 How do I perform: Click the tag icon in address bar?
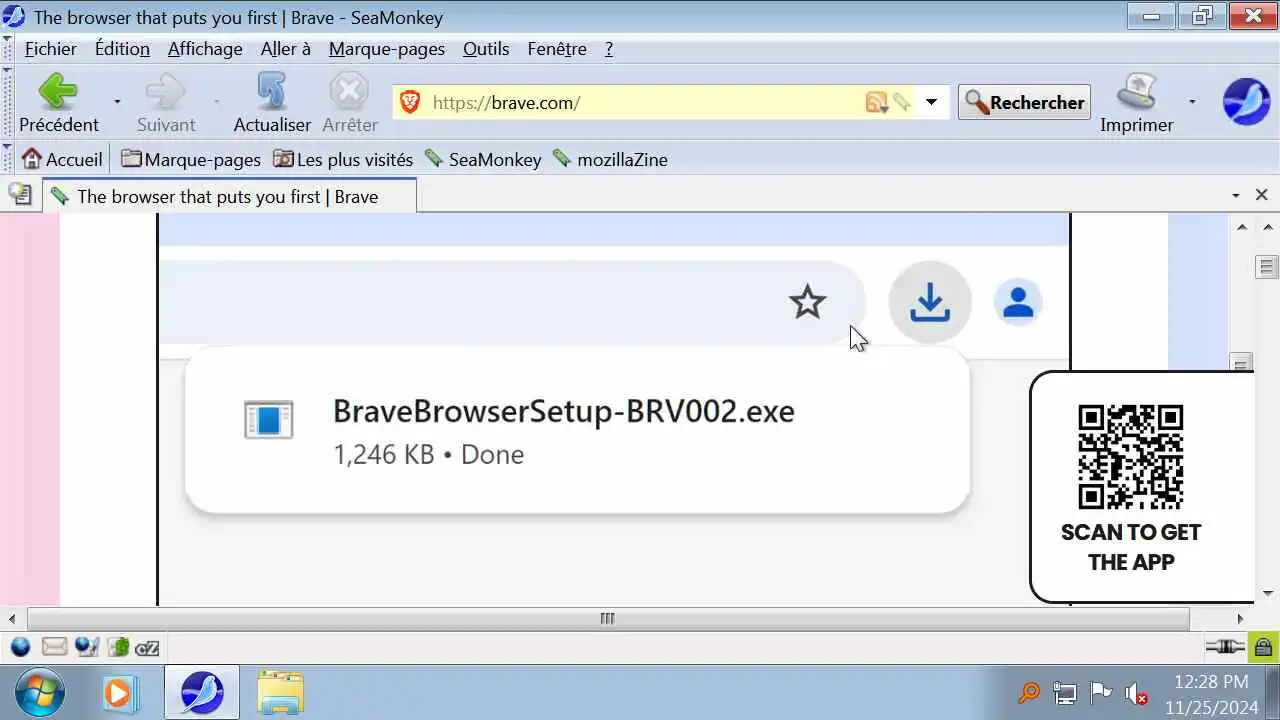tap(902, 102)
